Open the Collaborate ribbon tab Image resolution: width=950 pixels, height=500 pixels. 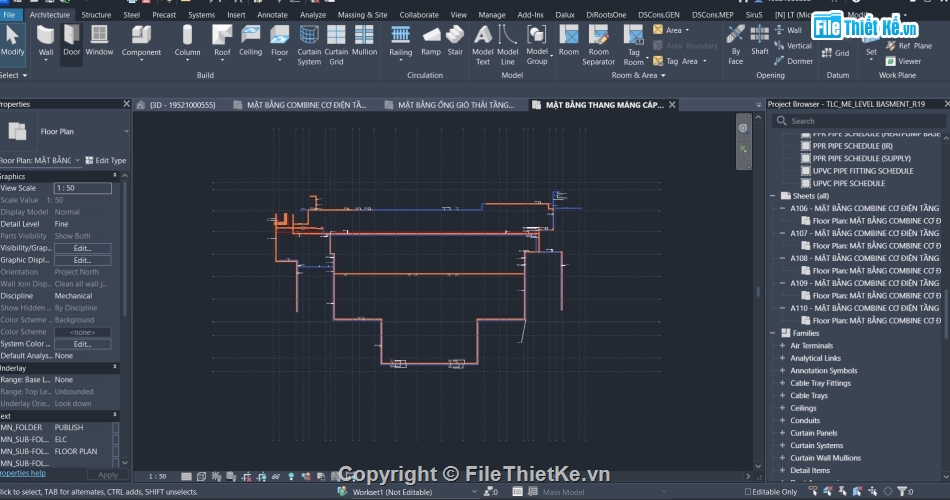point(419,15)
